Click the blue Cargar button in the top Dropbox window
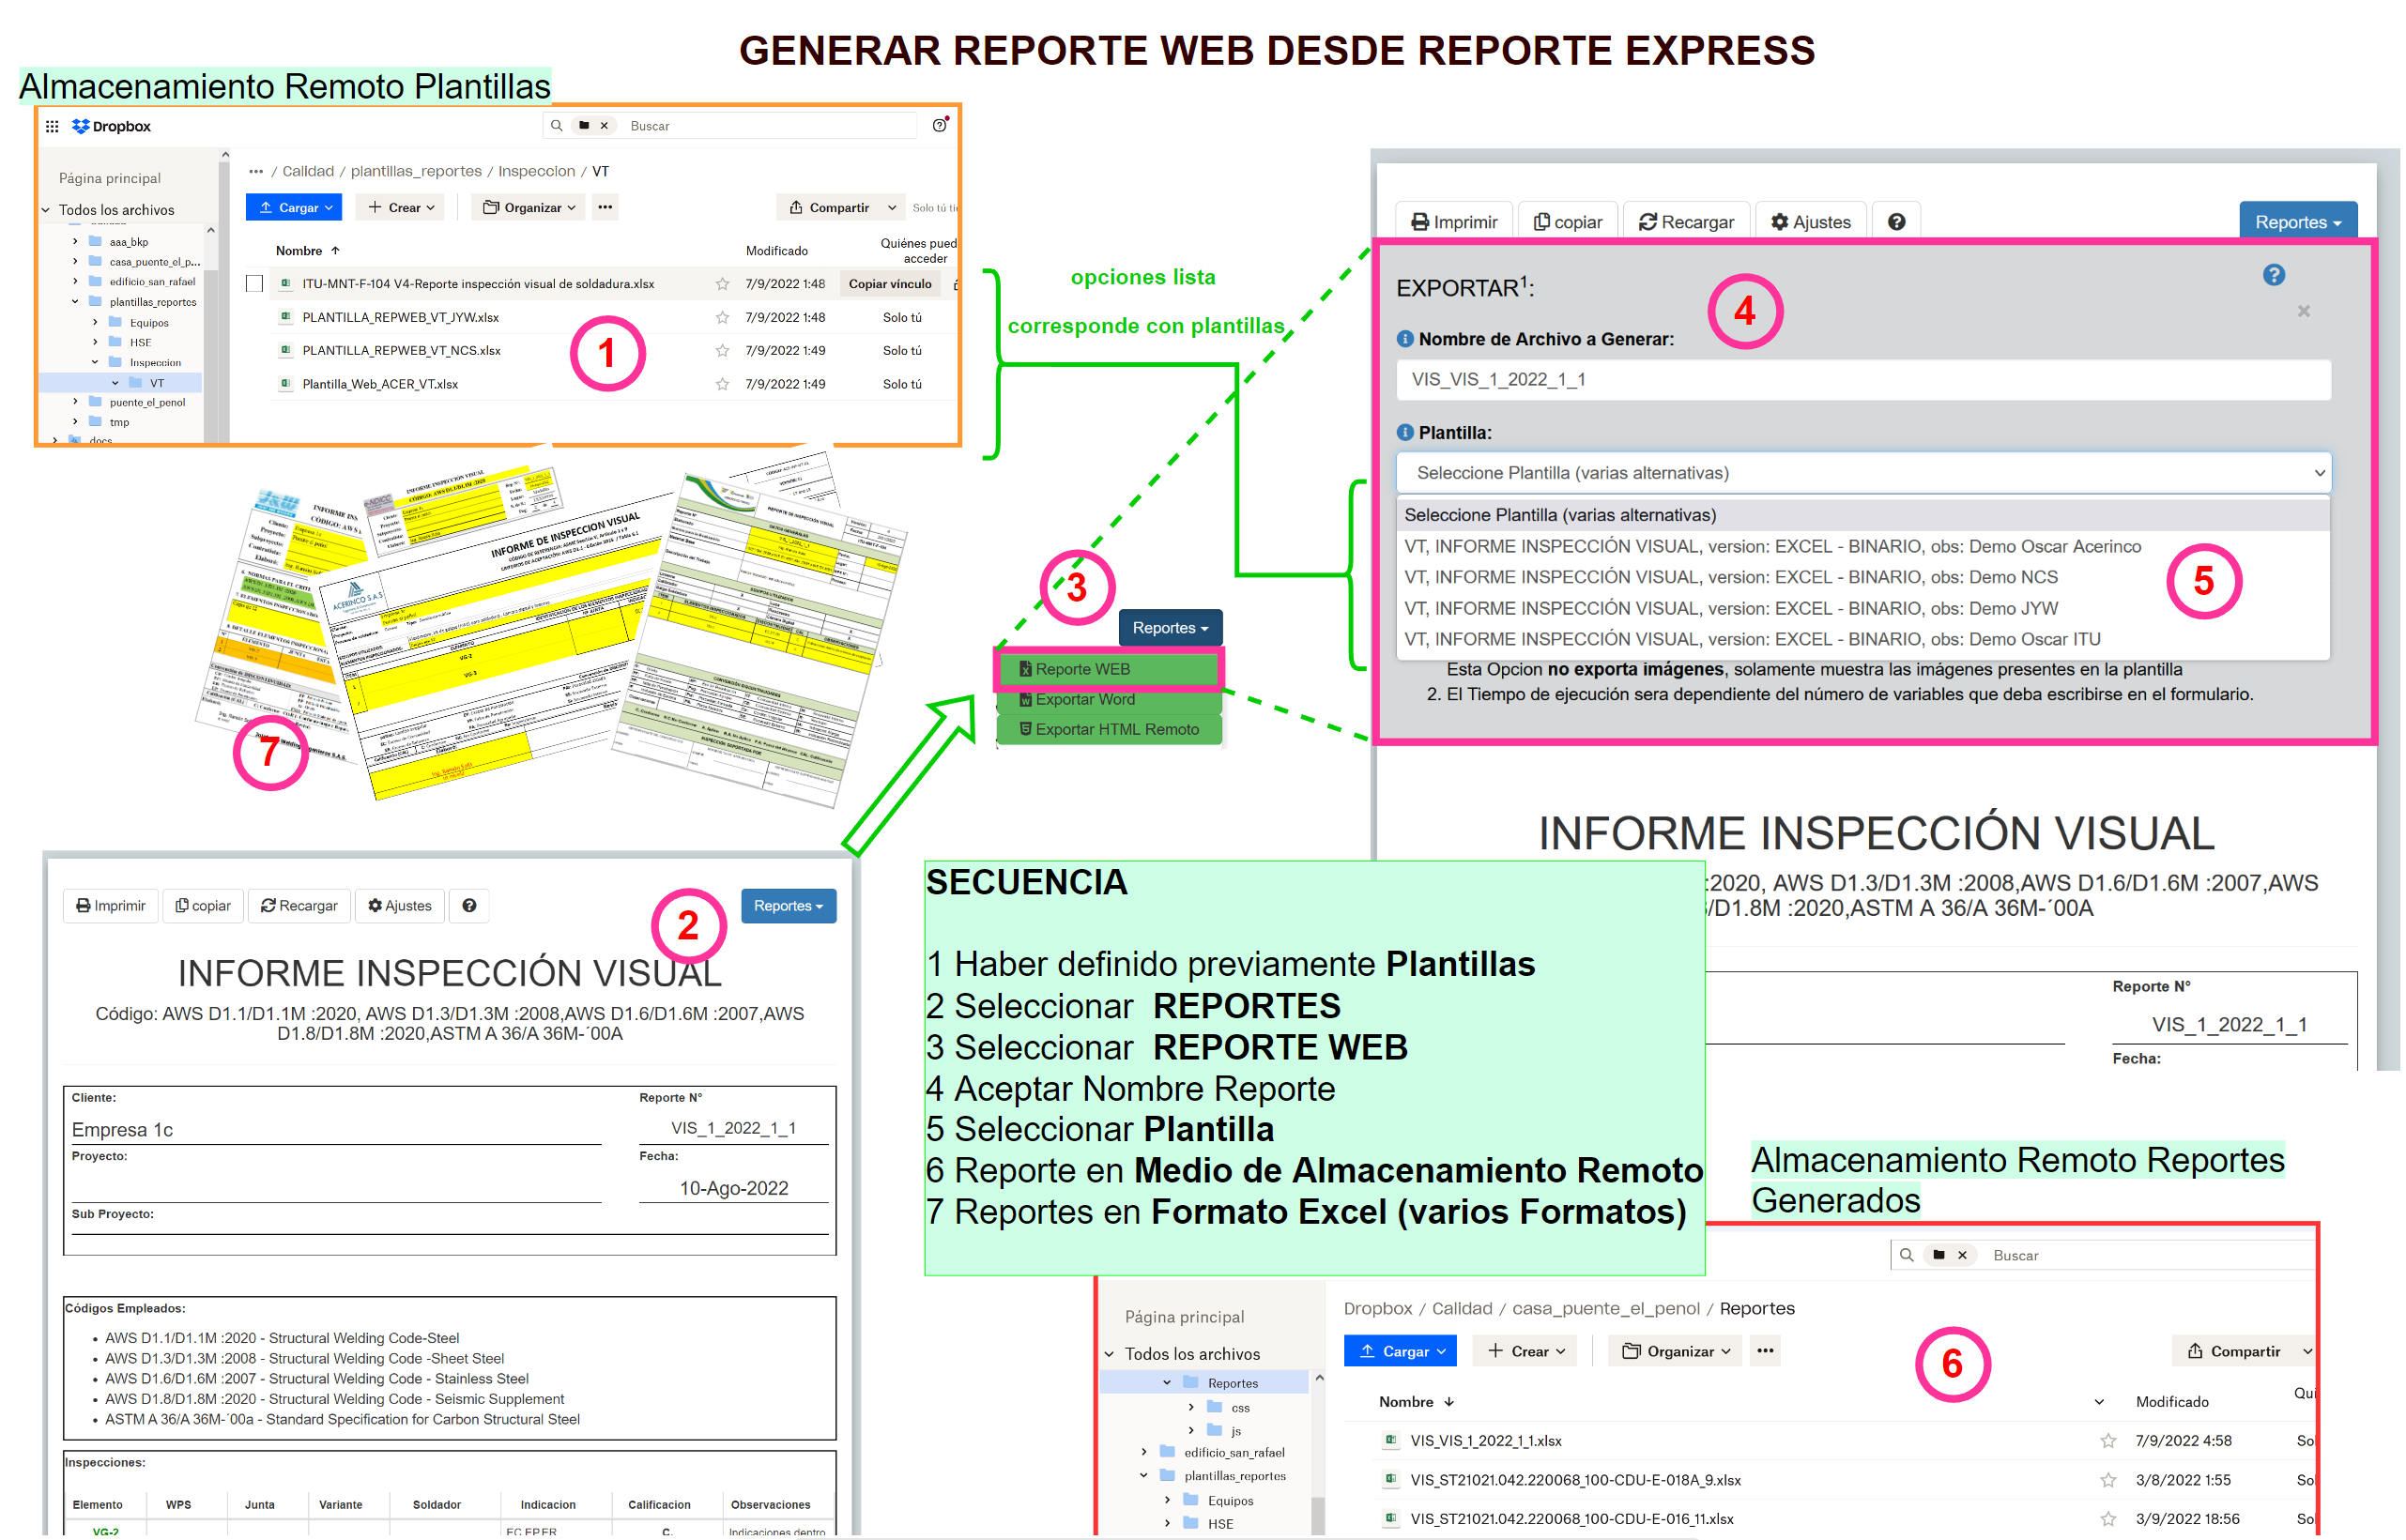 click(x=294, y=208)
